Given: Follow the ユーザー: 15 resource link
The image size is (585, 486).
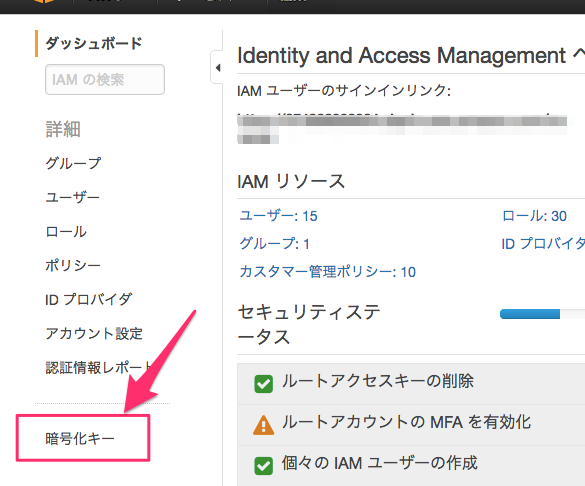Looking at the screenshot, I should tap(278, 216).
